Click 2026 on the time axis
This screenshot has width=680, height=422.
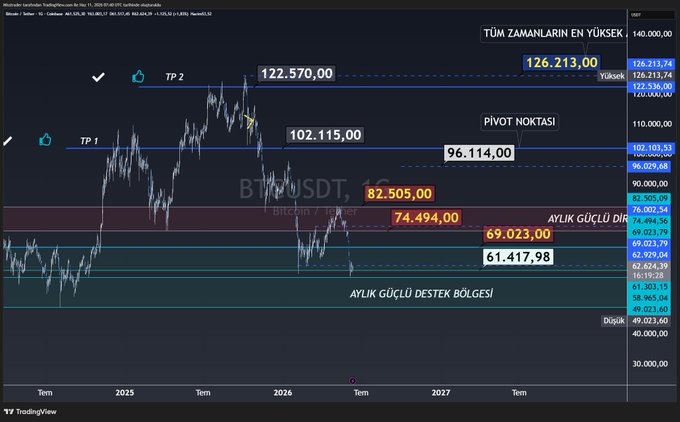tap(283, 393)
